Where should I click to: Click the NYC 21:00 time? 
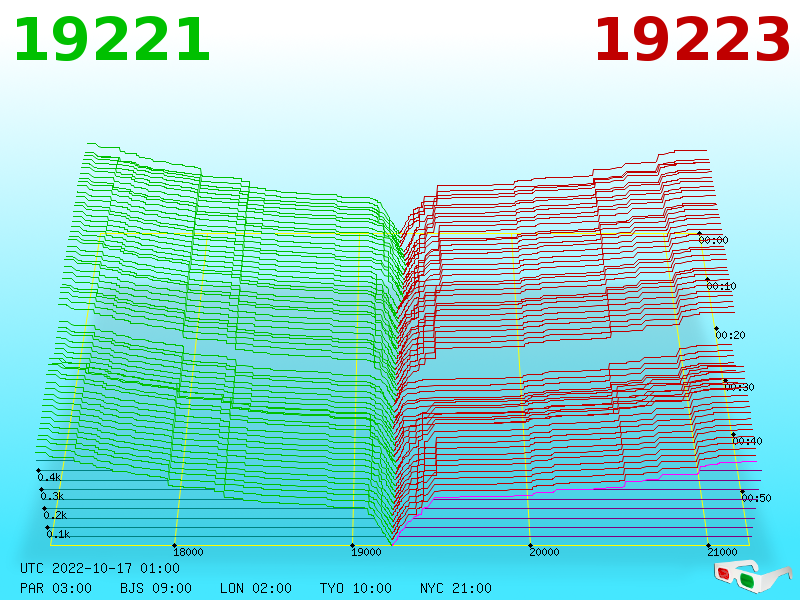point(456,588)
